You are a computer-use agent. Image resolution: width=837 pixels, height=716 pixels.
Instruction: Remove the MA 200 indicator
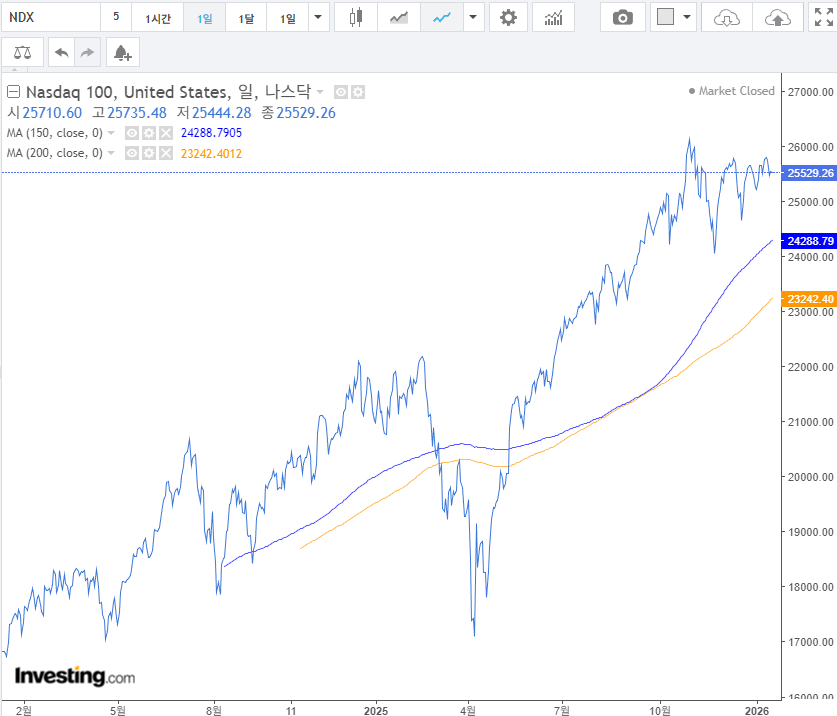pyautogui.click(x=166, y=153)
